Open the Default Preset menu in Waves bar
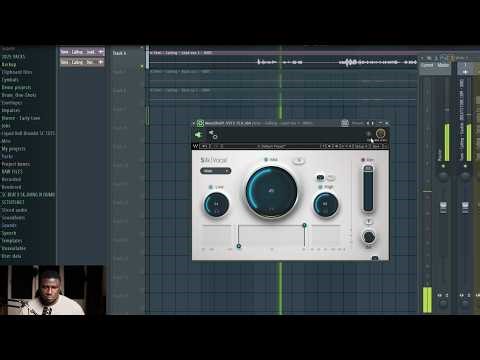Image resolution: width=480 pixels, height=360 pixels. coord(272,146)
